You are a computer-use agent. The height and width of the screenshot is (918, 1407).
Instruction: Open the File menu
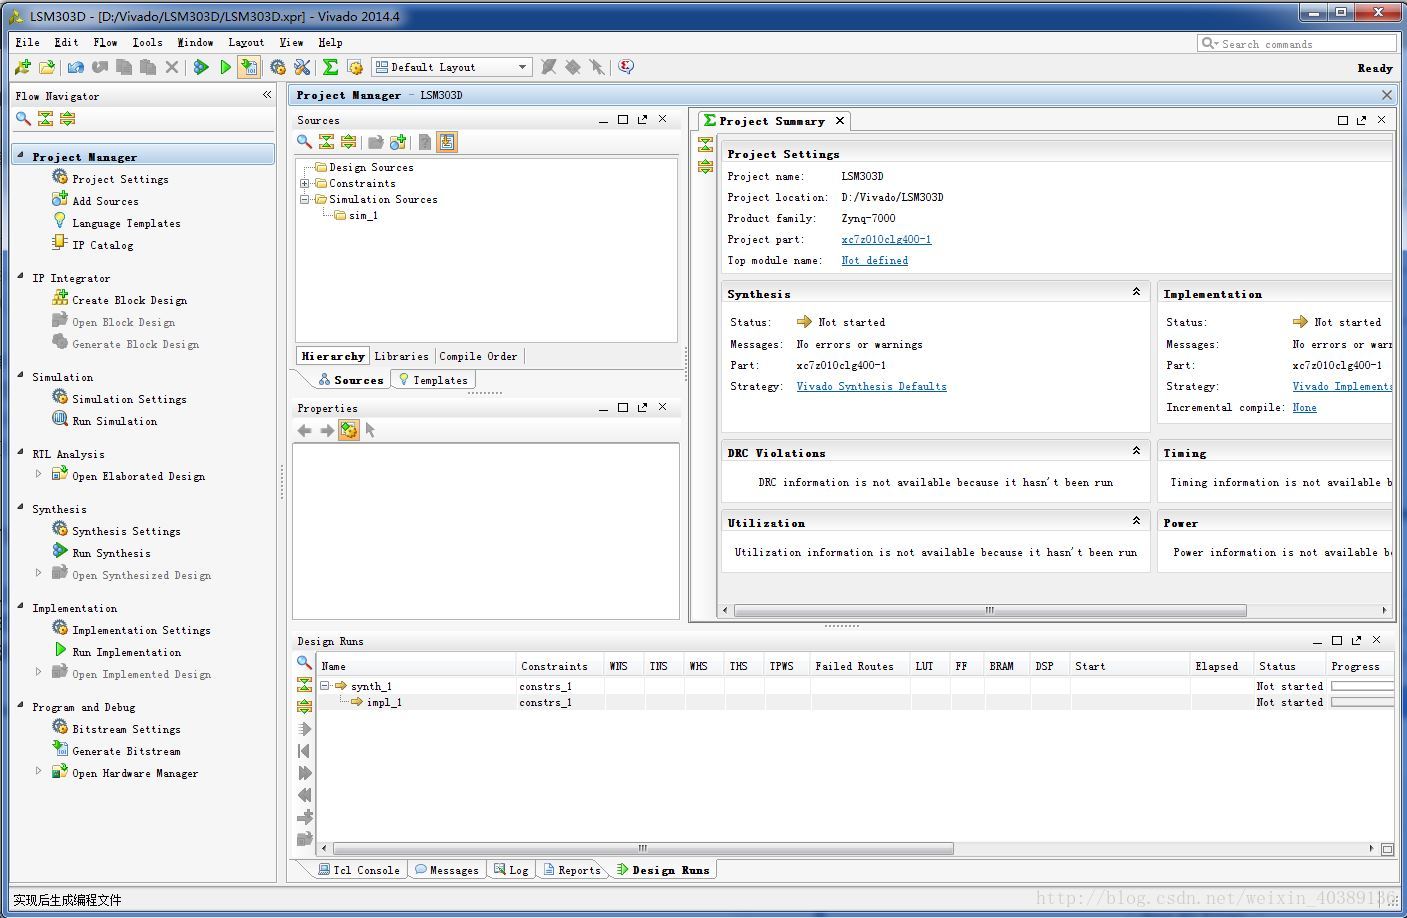tap(28, 42)
